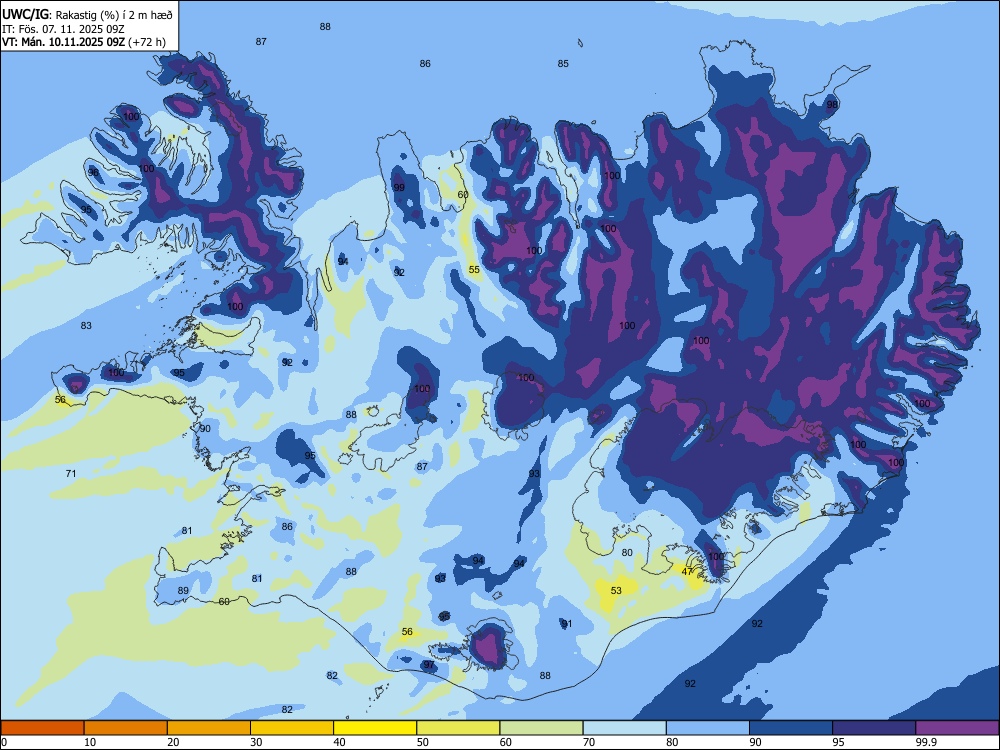
Task: Click the humidity value 91 on the map
Action: [567, 624]
